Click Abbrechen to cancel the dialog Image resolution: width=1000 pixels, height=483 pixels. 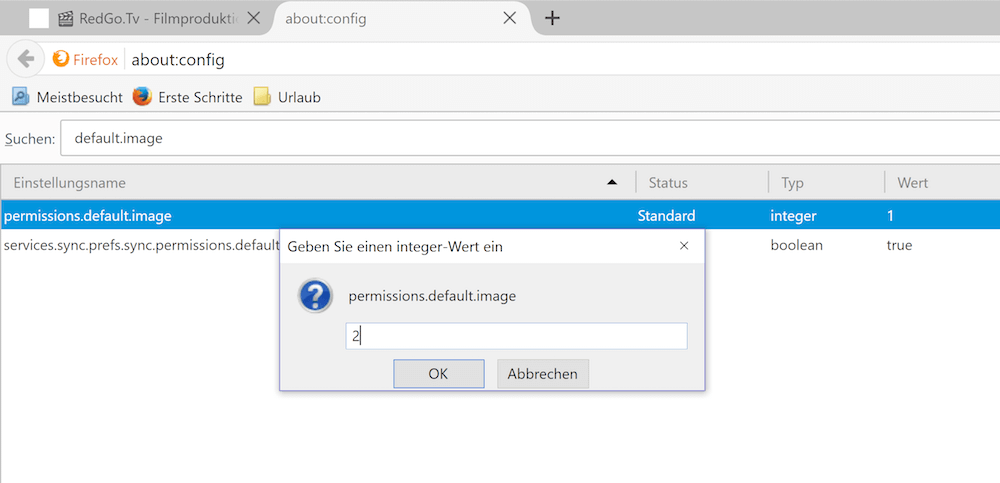coord(543,374)
